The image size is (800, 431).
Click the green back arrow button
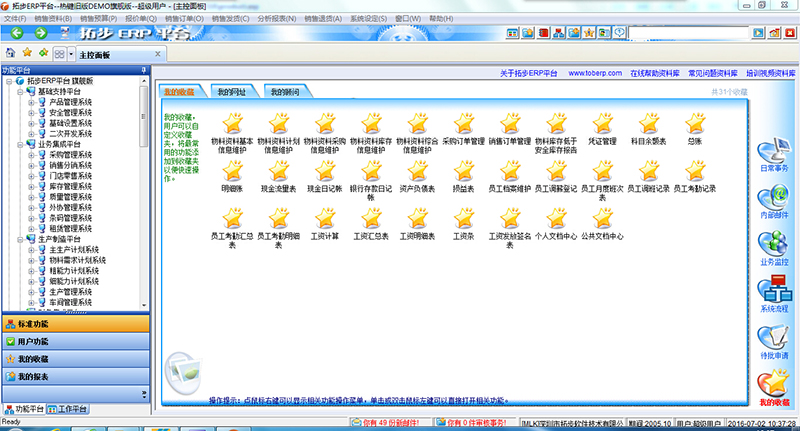[11, 33]
